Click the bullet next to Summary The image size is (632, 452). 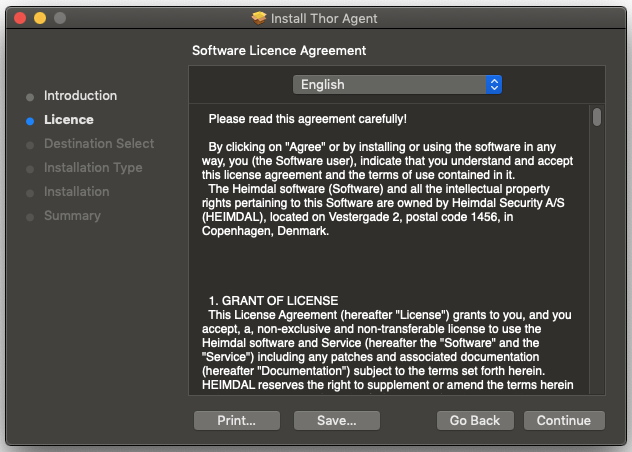coord(30,217)
